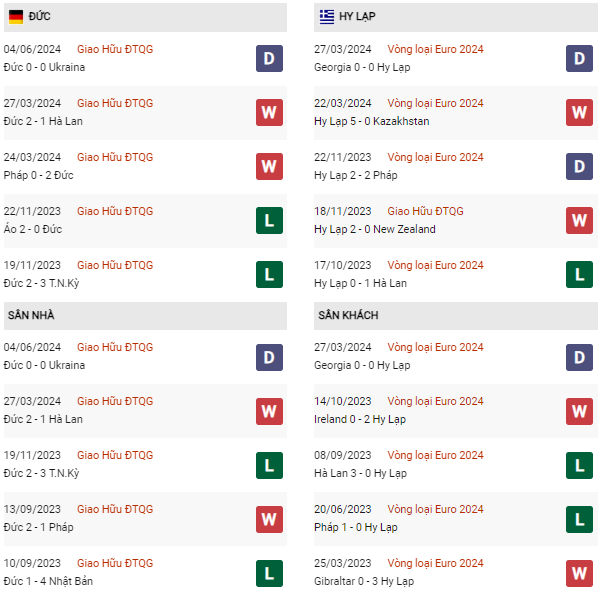This screenshot has width=600, height=593.
Task: Select the SÂN NHÀ section header
Action: [31, 315]
